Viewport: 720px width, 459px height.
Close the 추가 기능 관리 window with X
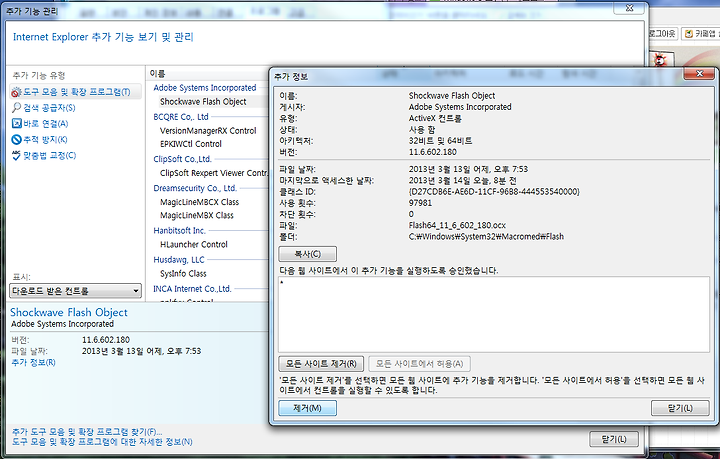(630, 8)
